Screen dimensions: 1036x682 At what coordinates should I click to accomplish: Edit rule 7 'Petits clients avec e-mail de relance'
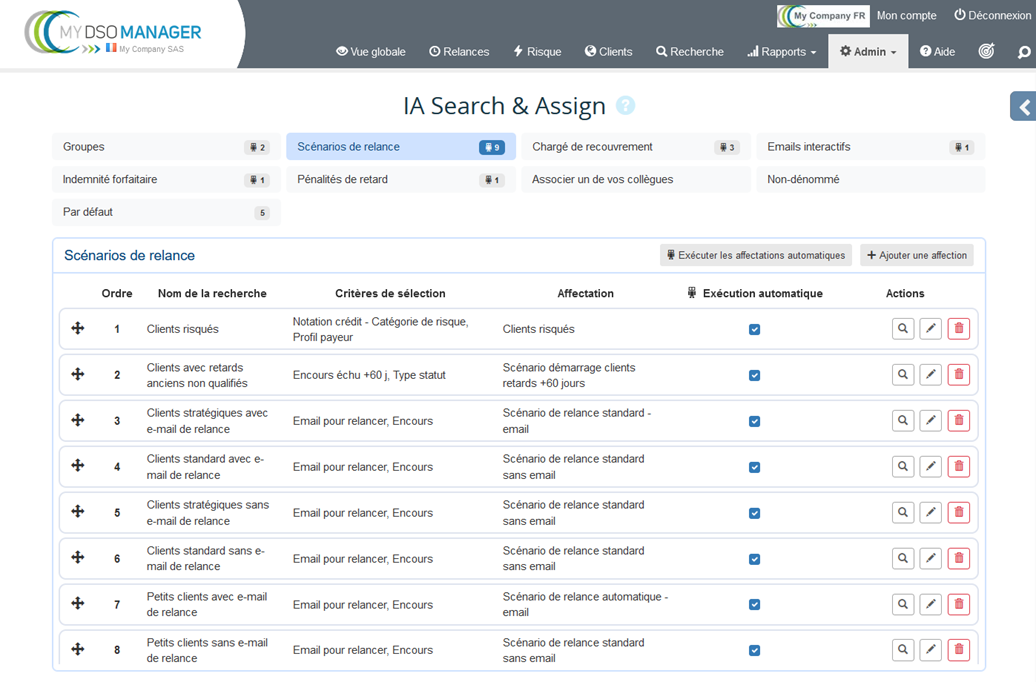coord(931,604)
